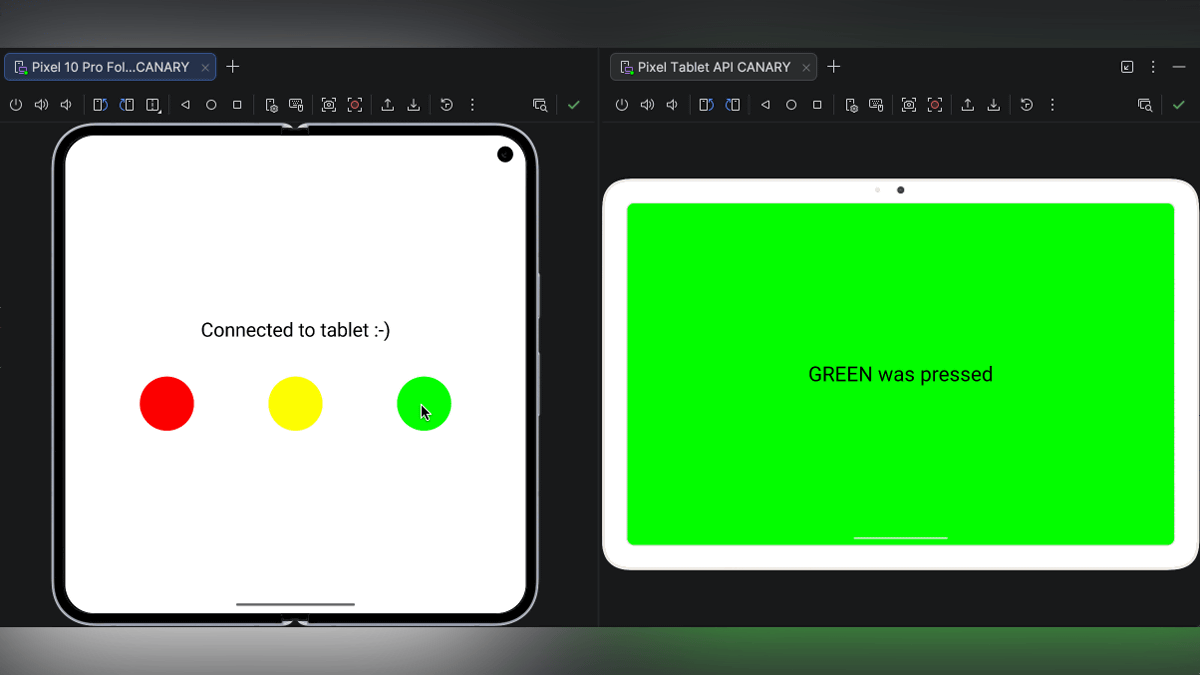
Task: Rotate the tablet emulator counterclockwise
Action: [x=707, y=104]
